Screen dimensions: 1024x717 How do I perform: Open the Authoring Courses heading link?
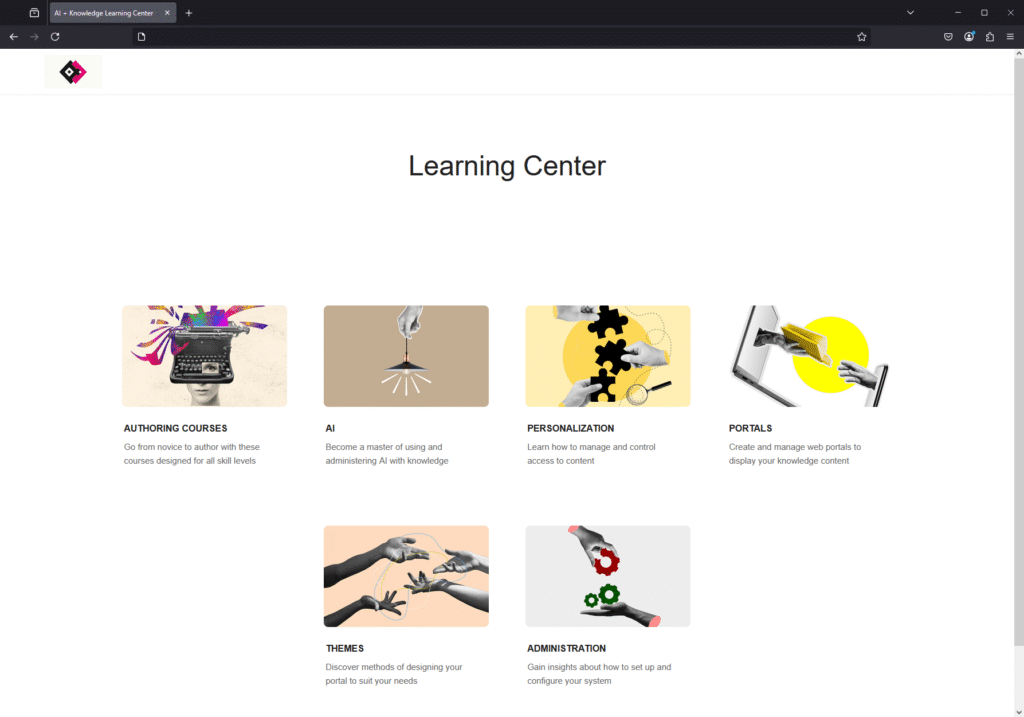coord(176,428)
